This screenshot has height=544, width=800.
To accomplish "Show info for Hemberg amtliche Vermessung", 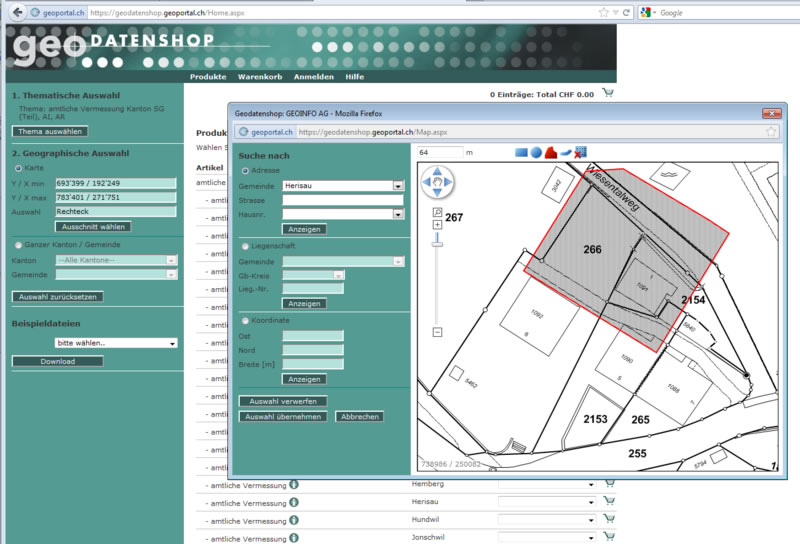I will pyautogui.click(x=294, y=485).
